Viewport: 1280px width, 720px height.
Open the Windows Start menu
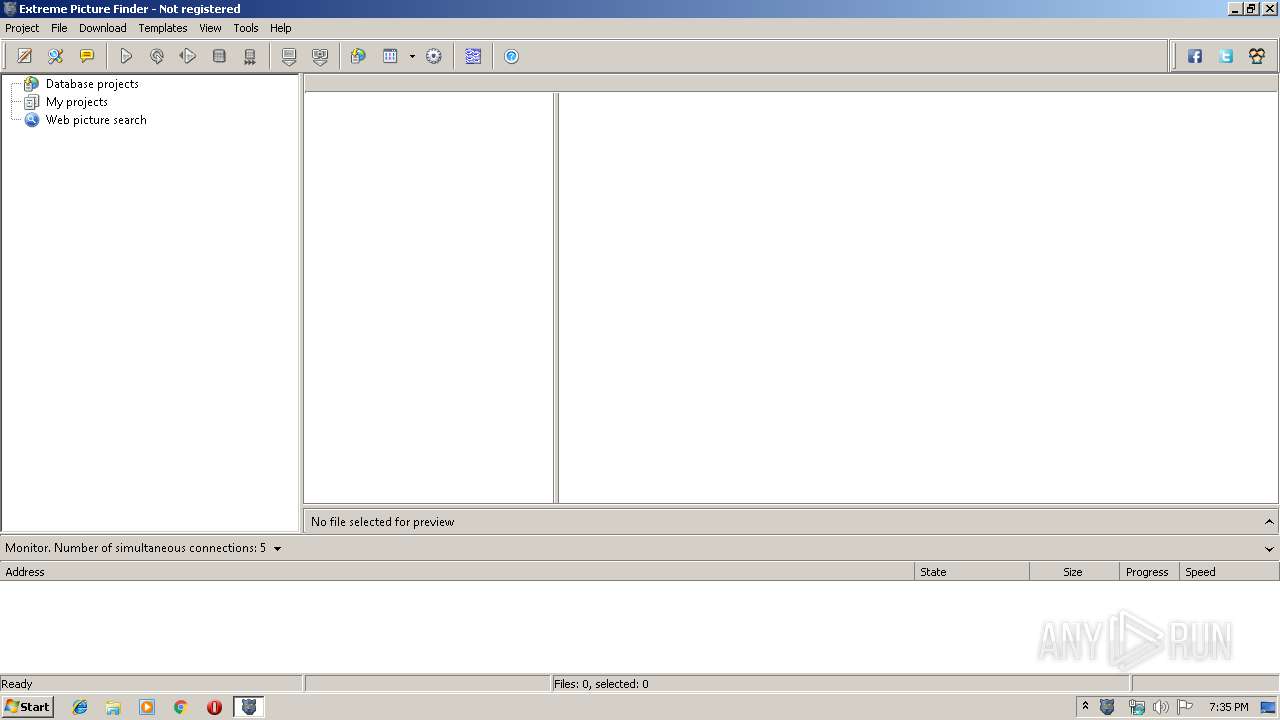click(x=27, y=707)
